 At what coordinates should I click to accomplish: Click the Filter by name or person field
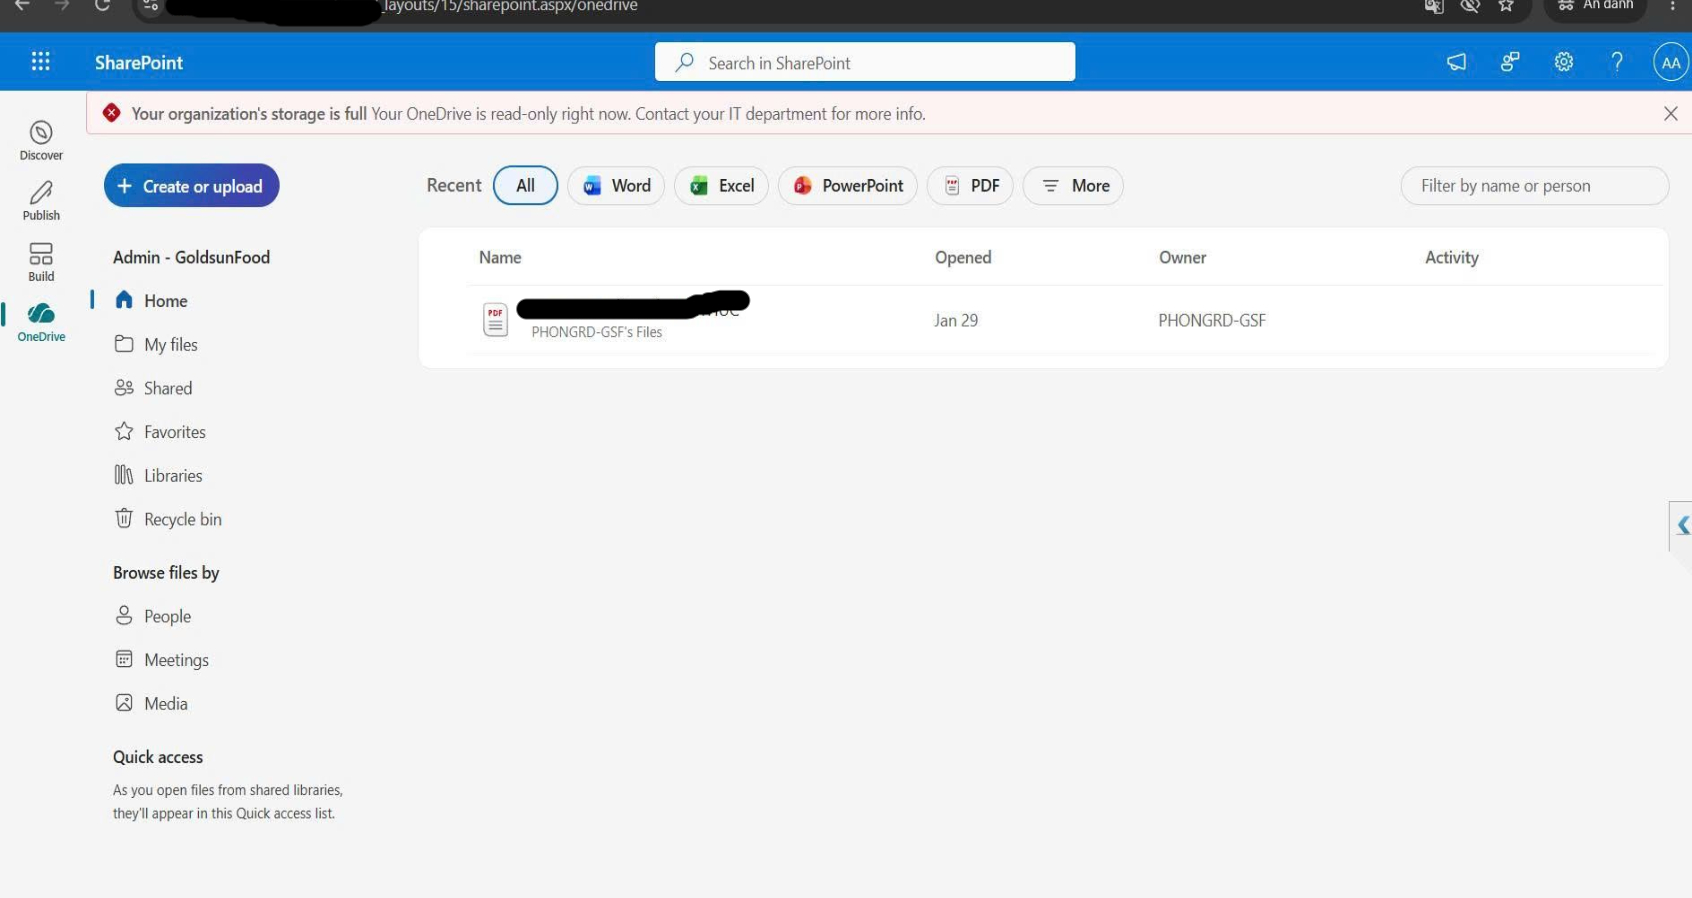(x=1534, y=186)
